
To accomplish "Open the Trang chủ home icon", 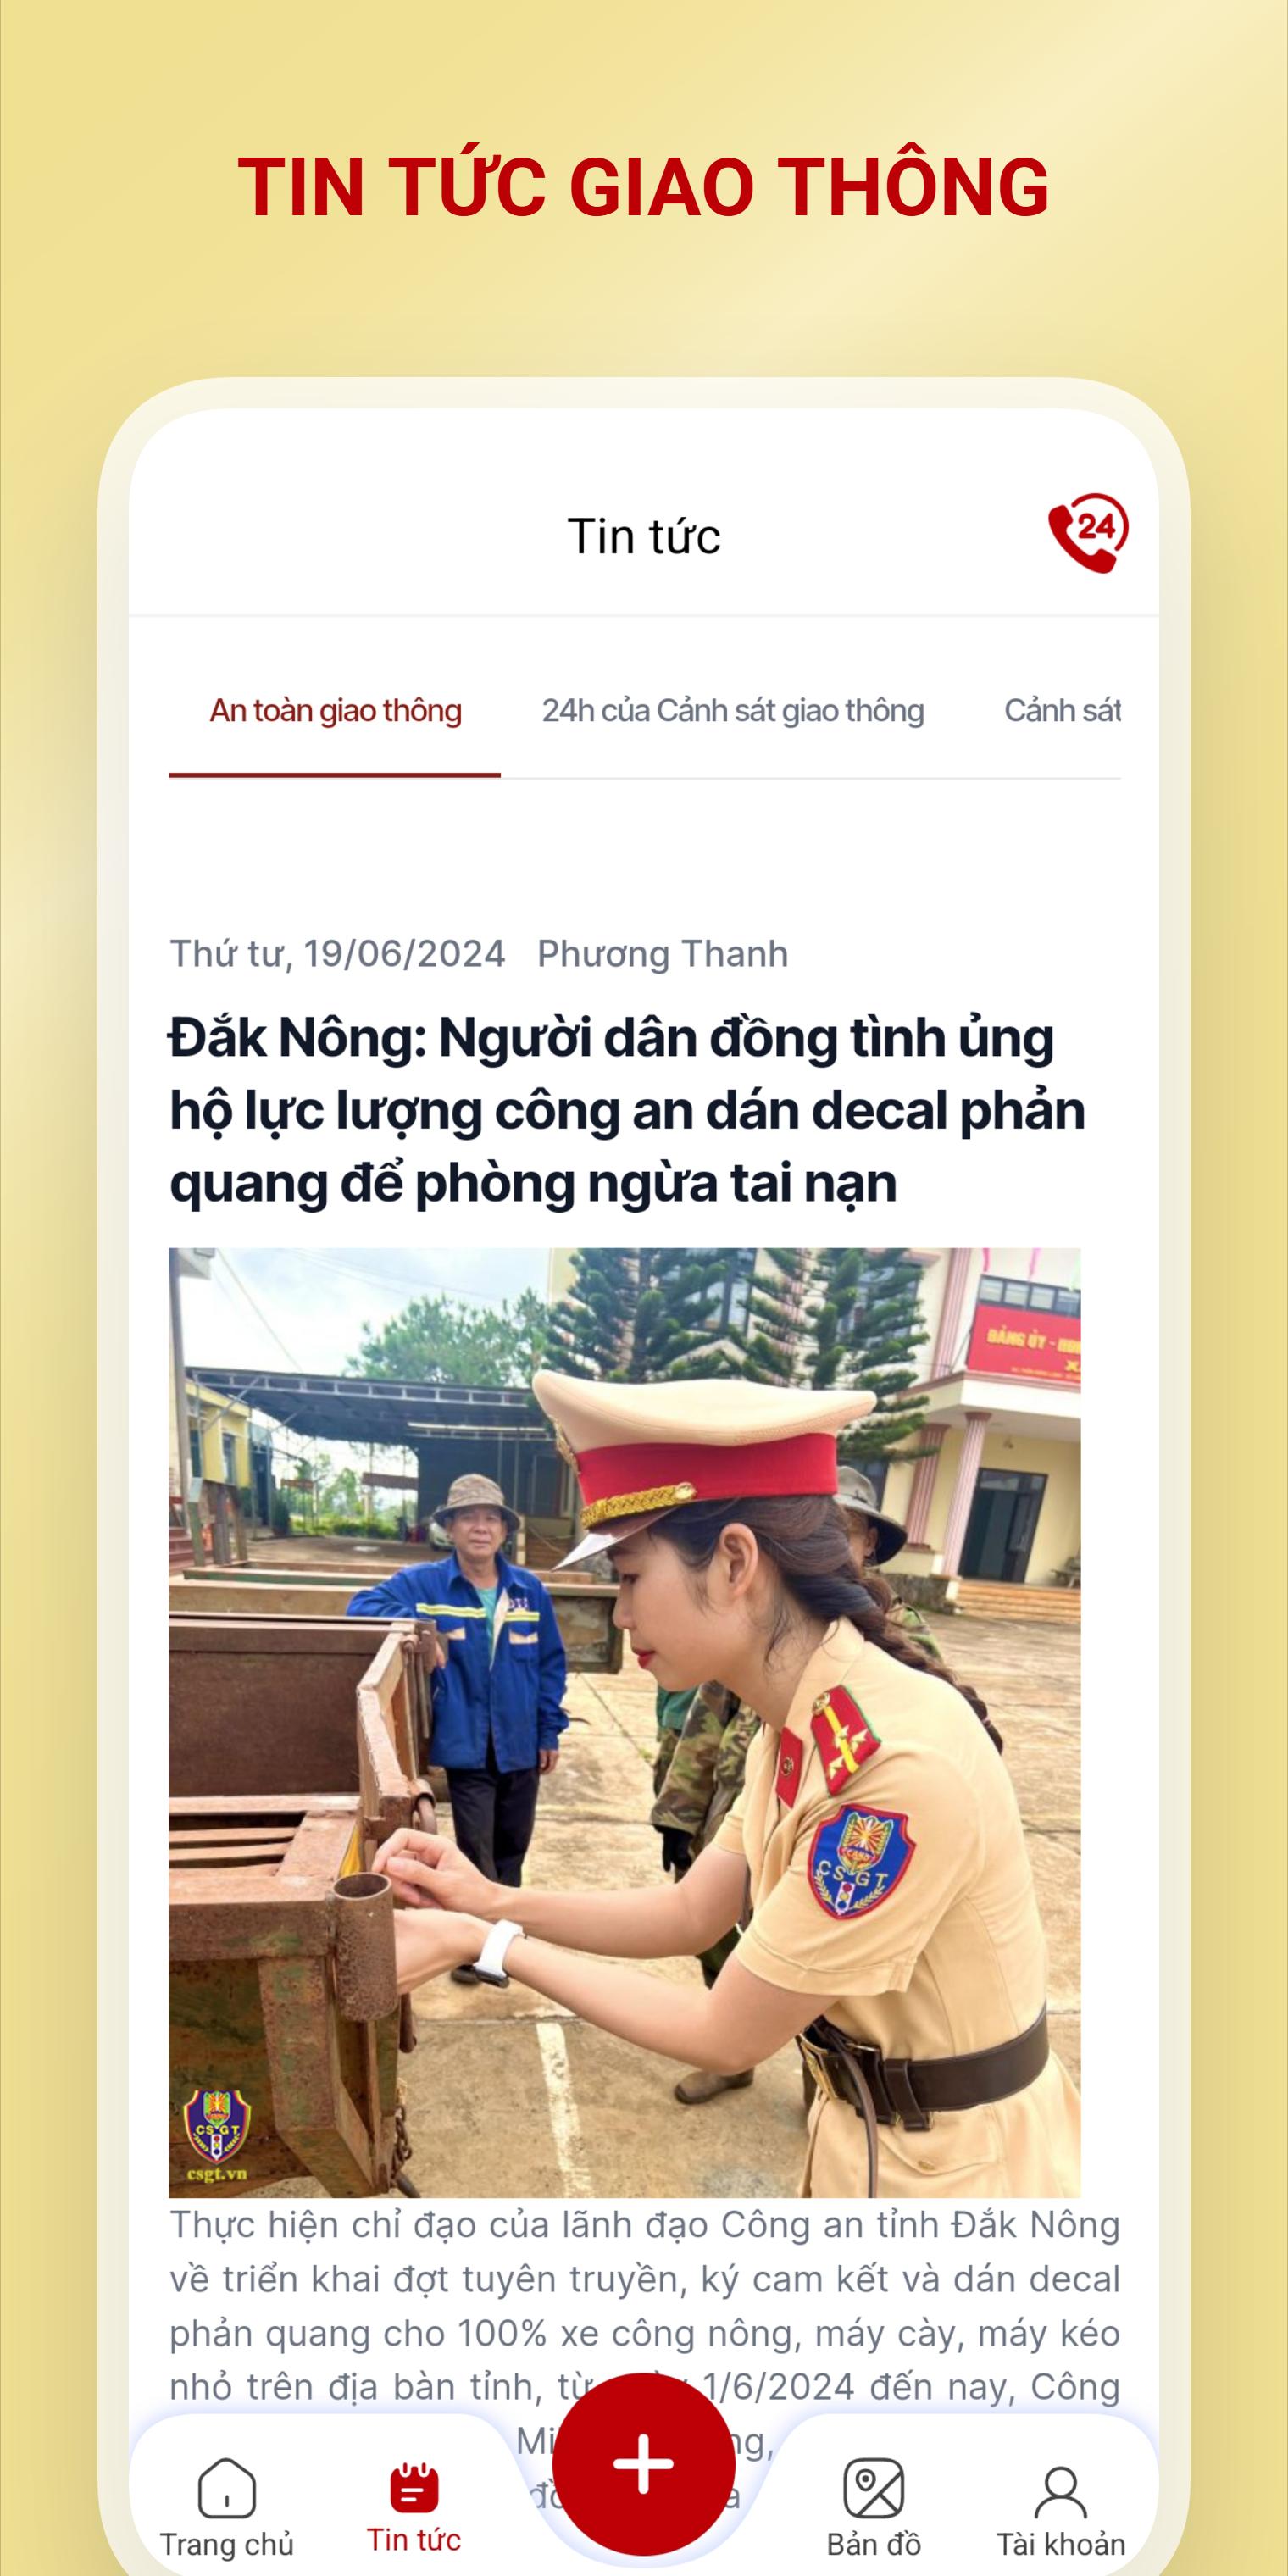I will coord(227,2487).
